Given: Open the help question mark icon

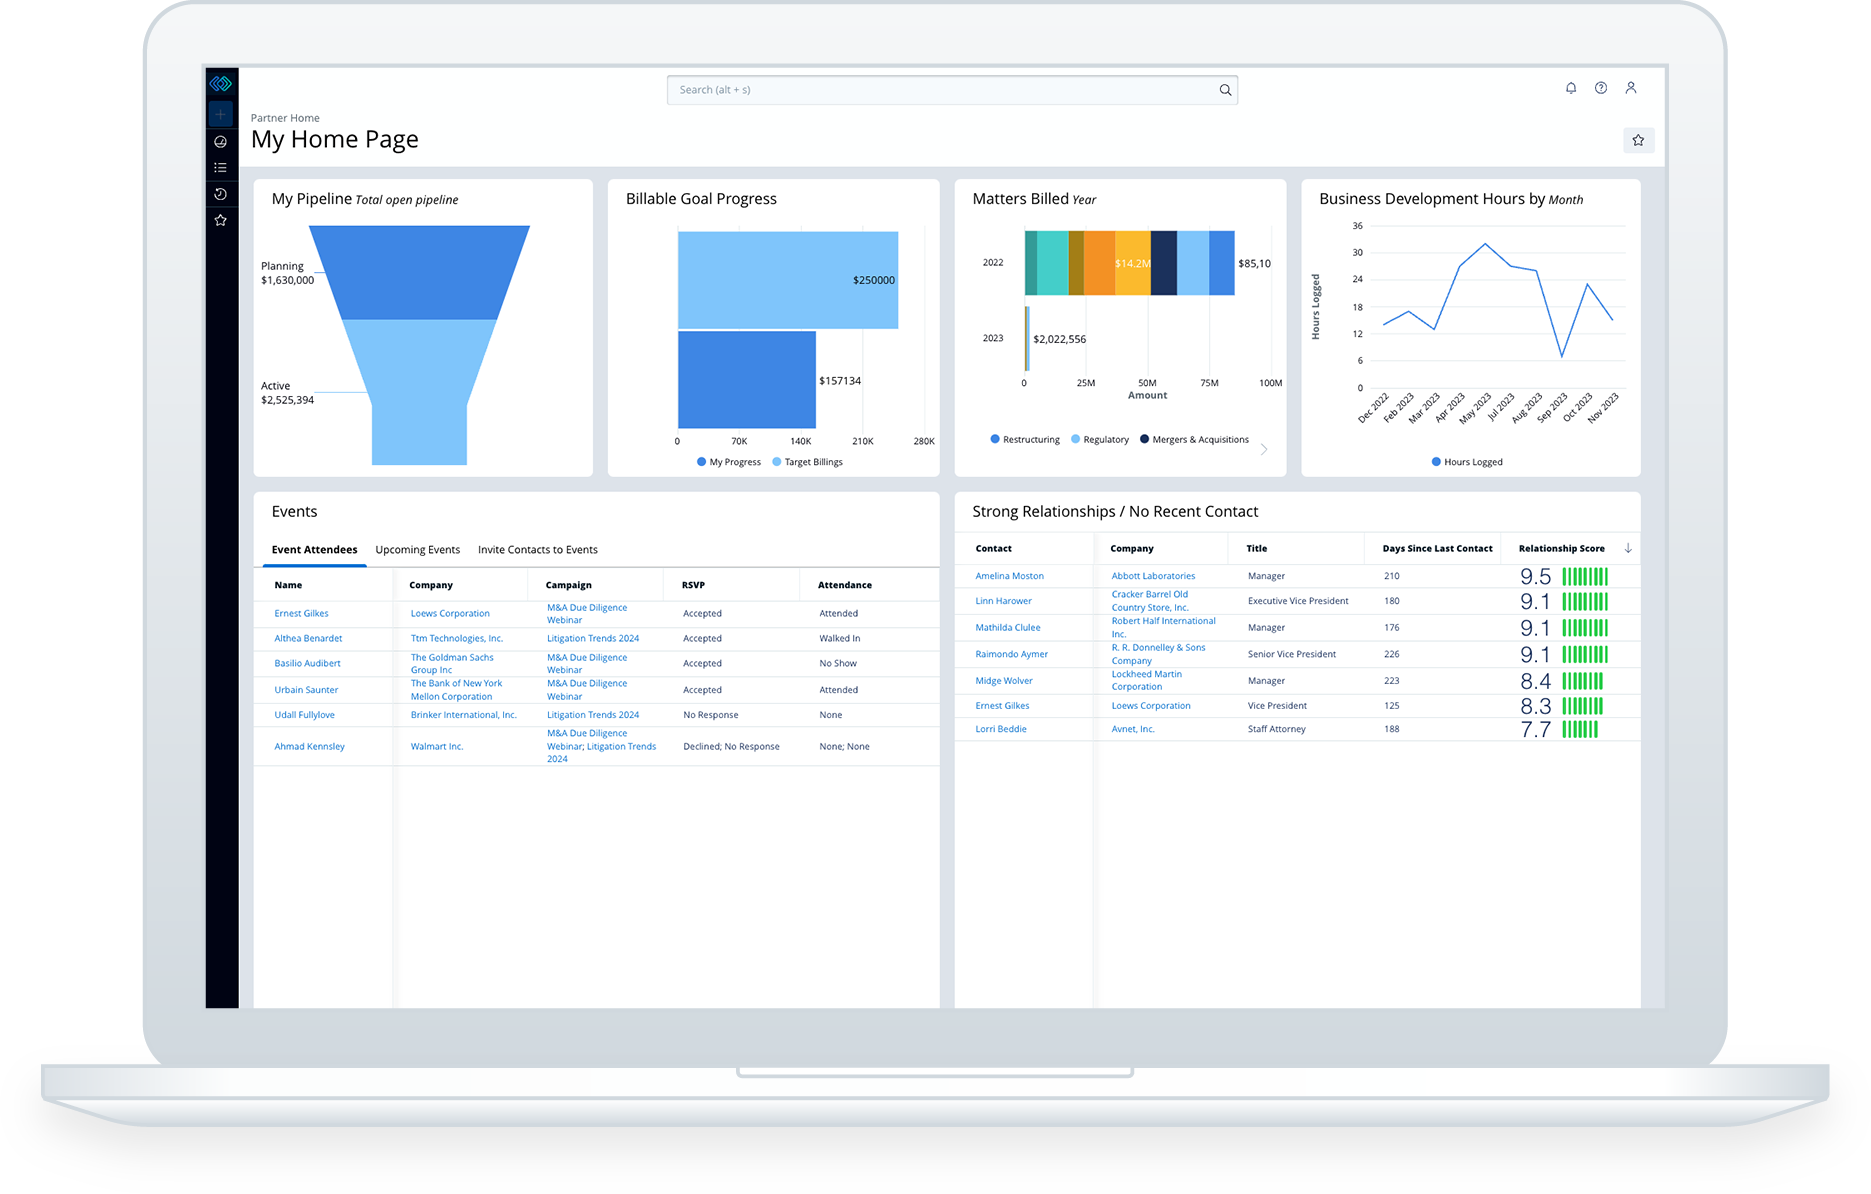Looking at the screenshot, I should coord(1601,88).
